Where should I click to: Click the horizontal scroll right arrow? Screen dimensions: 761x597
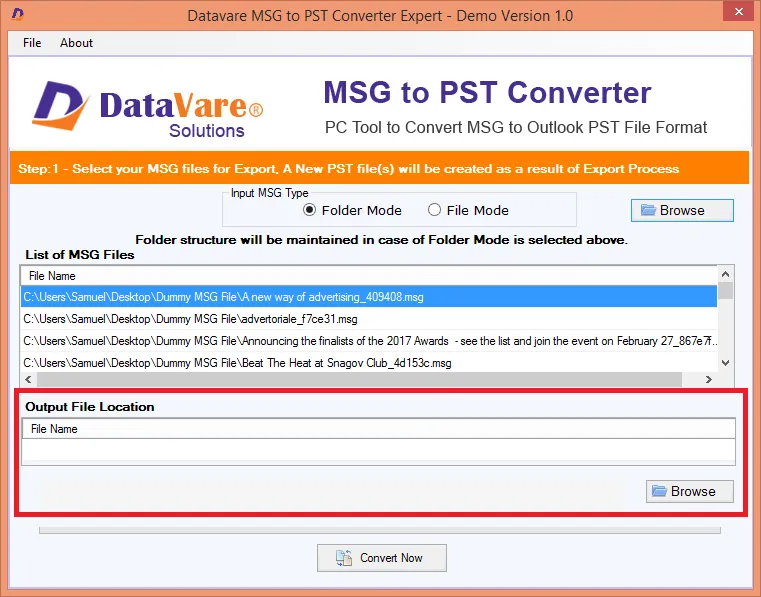coord(709,380)
